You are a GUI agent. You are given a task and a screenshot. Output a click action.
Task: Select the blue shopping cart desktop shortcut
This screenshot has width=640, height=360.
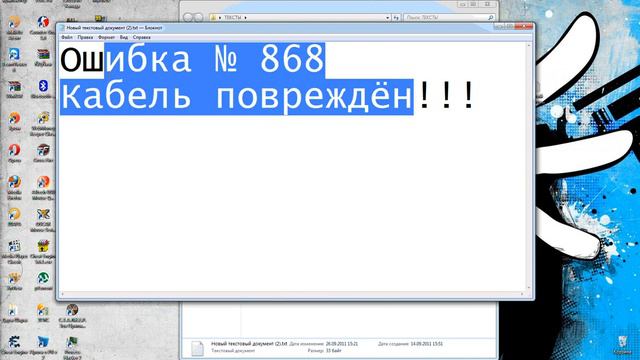43,348
